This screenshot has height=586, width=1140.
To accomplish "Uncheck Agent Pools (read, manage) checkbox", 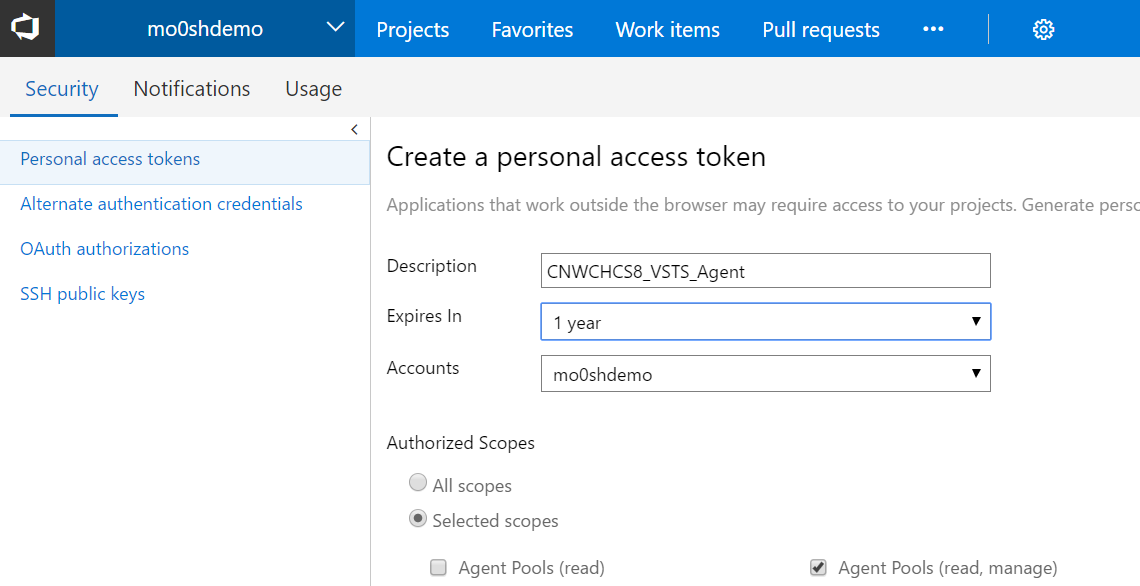I will coord(818,568).
